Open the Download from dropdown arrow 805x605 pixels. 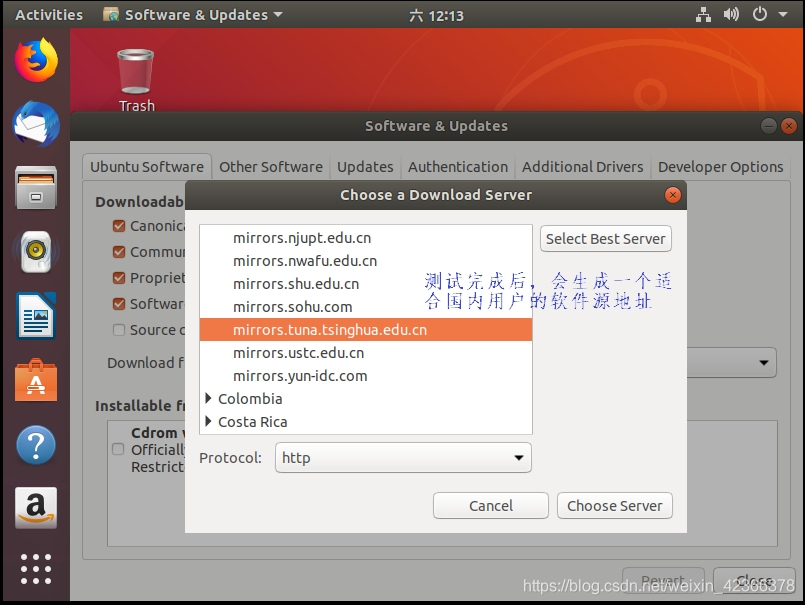764,363
